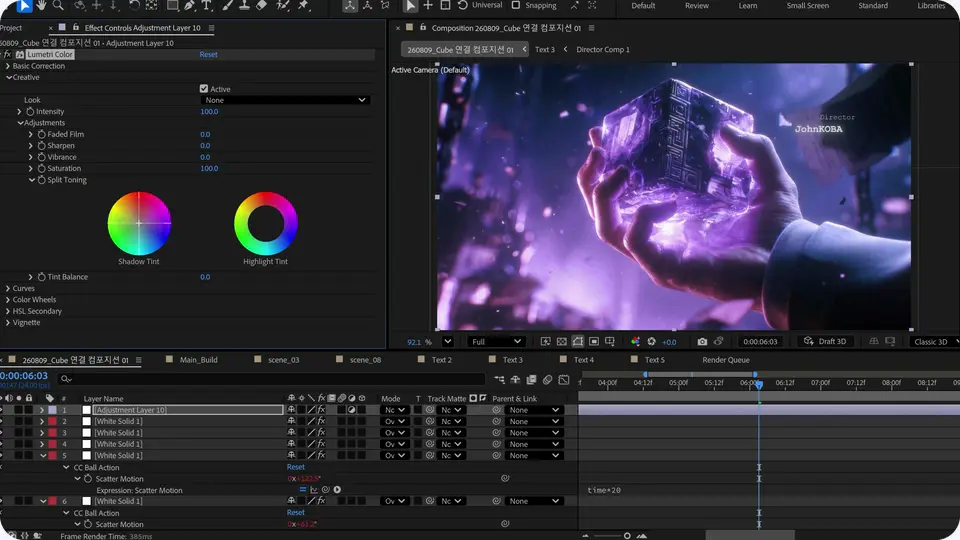This screenshot has width=960, height=540.
Task: Click motion blur enable icon in timeline
Action: pos(547,380)
